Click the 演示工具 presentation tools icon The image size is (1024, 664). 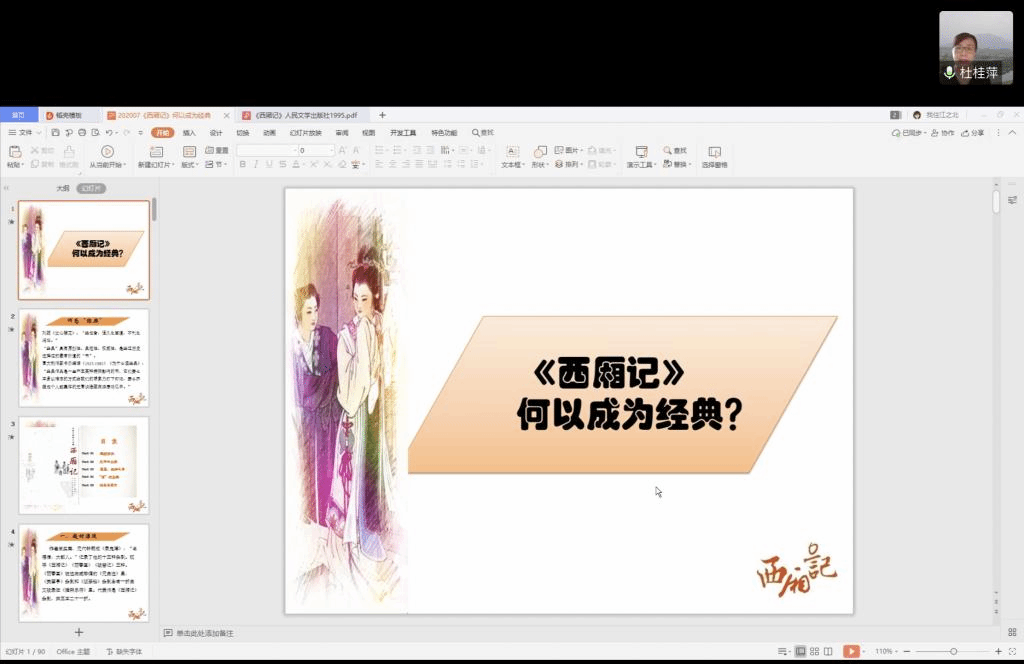(x=641, y=151)
